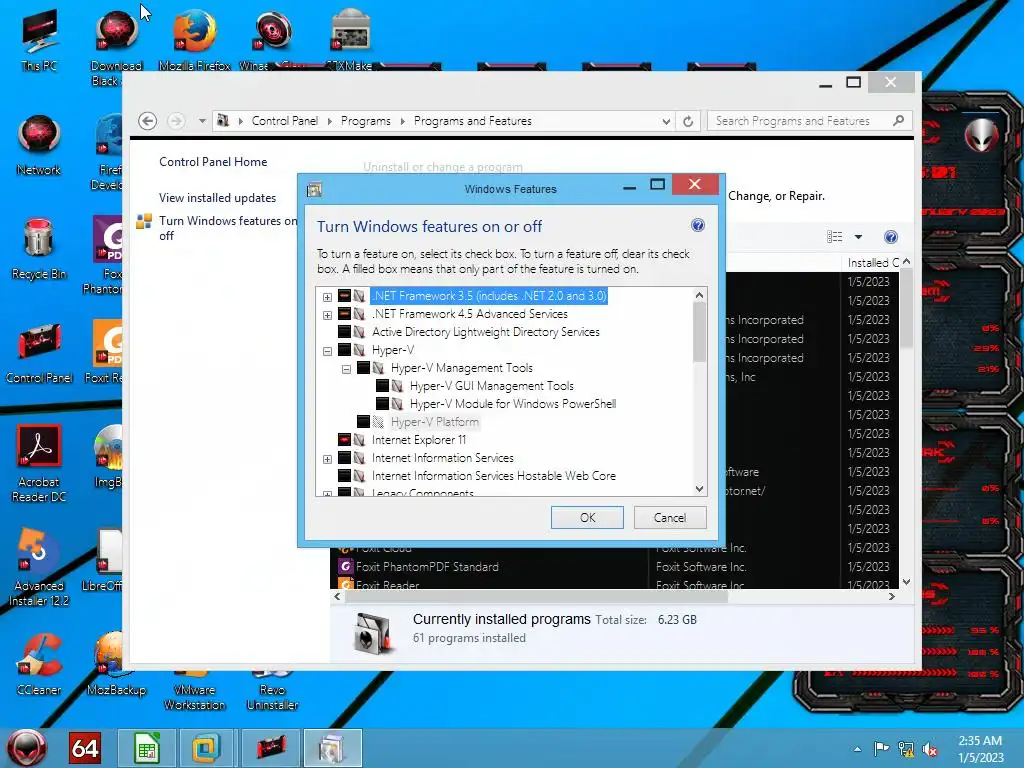The width and height of the screenshot is (1024, 768).
Task: Launch Advanced Installer 12.2 shortcut
Action: (39, 568)
